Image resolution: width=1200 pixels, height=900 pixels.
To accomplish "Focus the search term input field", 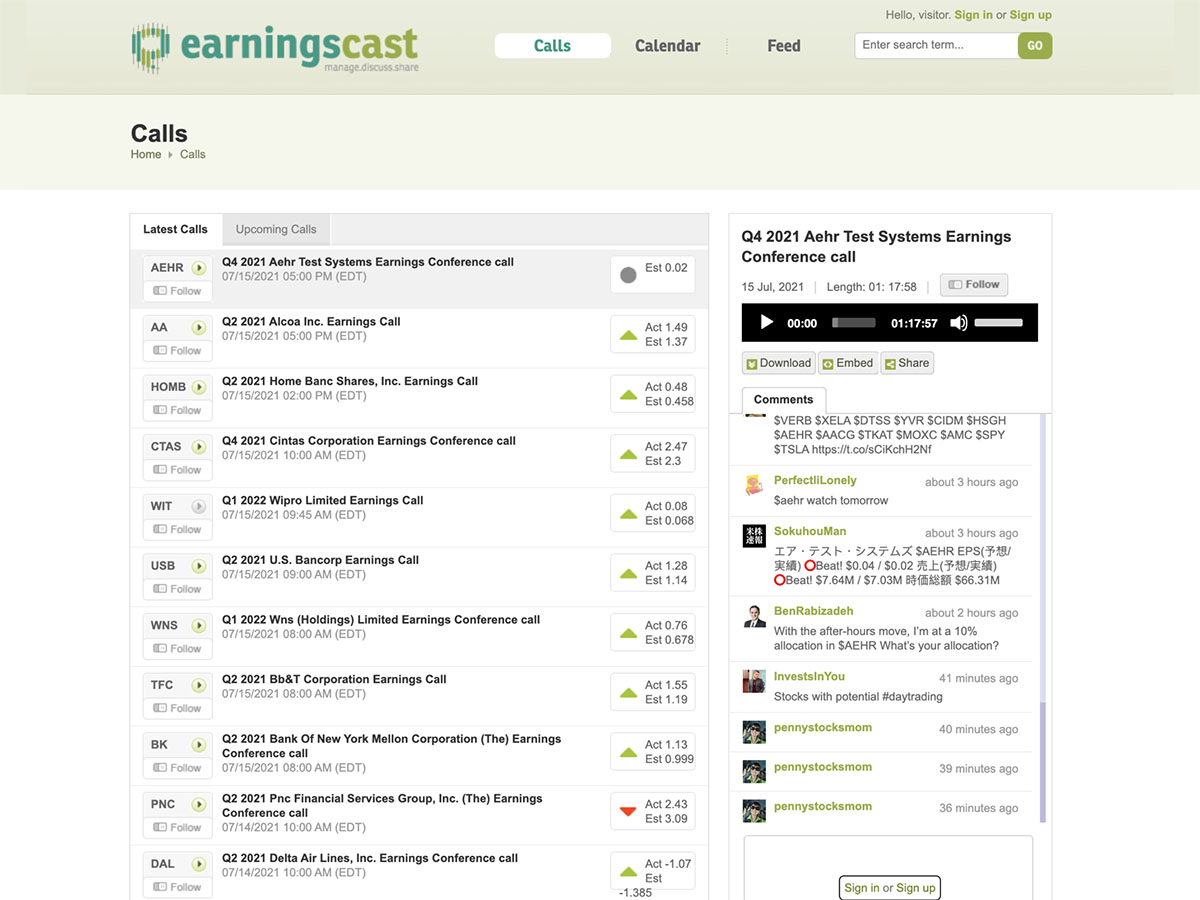I will click(936, 46).
